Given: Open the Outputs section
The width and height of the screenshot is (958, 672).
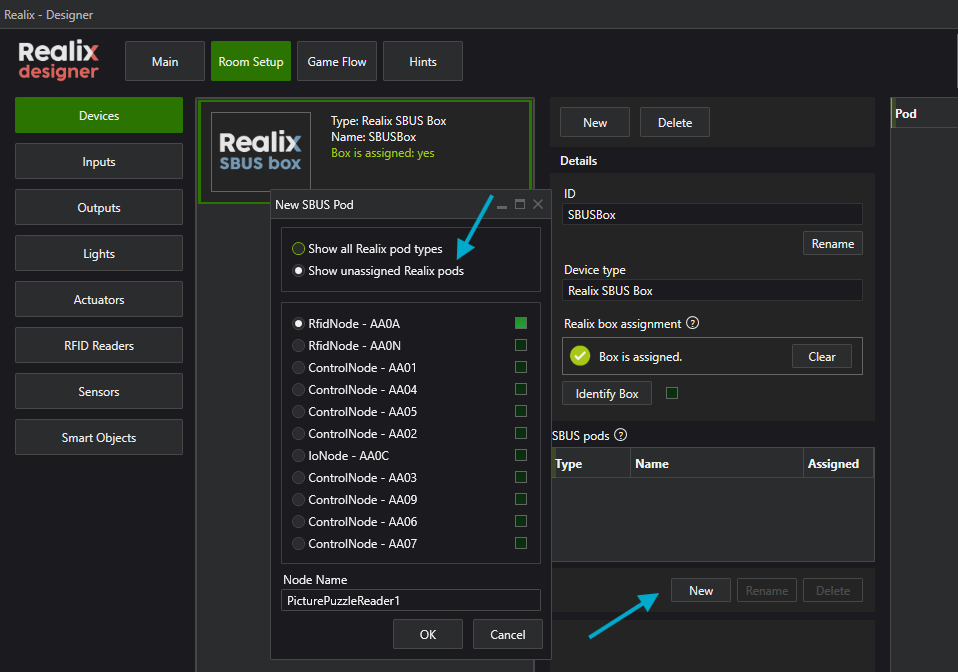Looking at the screenshot, I should pyautogui.click(x=99, y=207).
